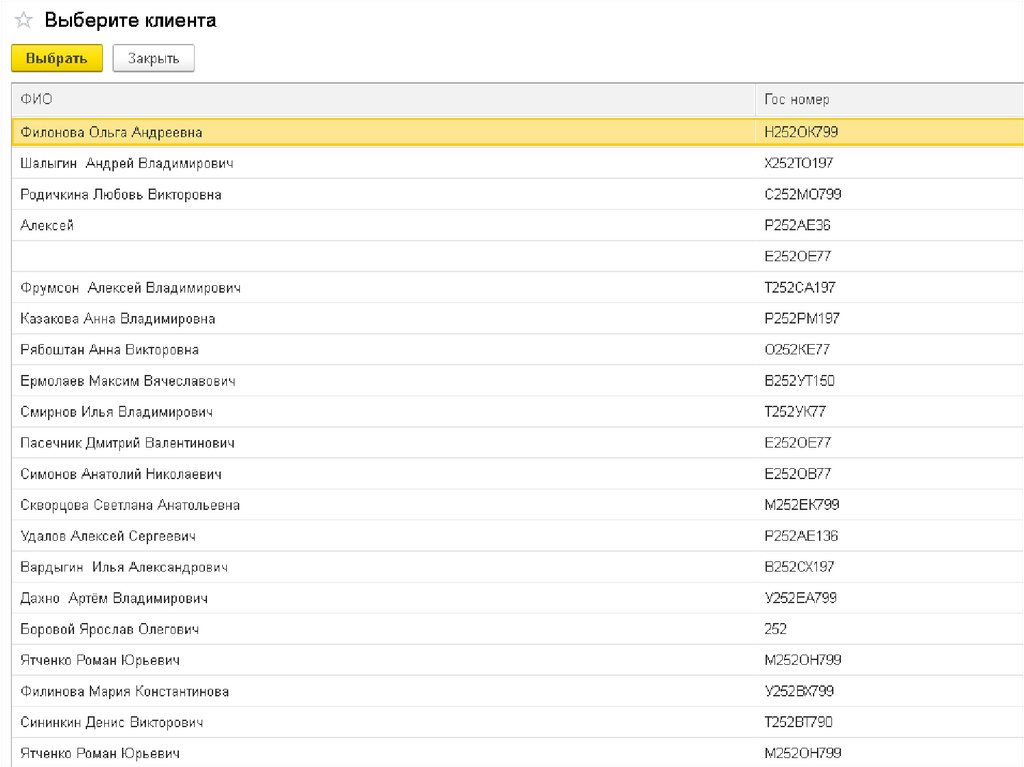Choose Филинова Мария Константинова row

pyautogui.click(x=124, y=691)
